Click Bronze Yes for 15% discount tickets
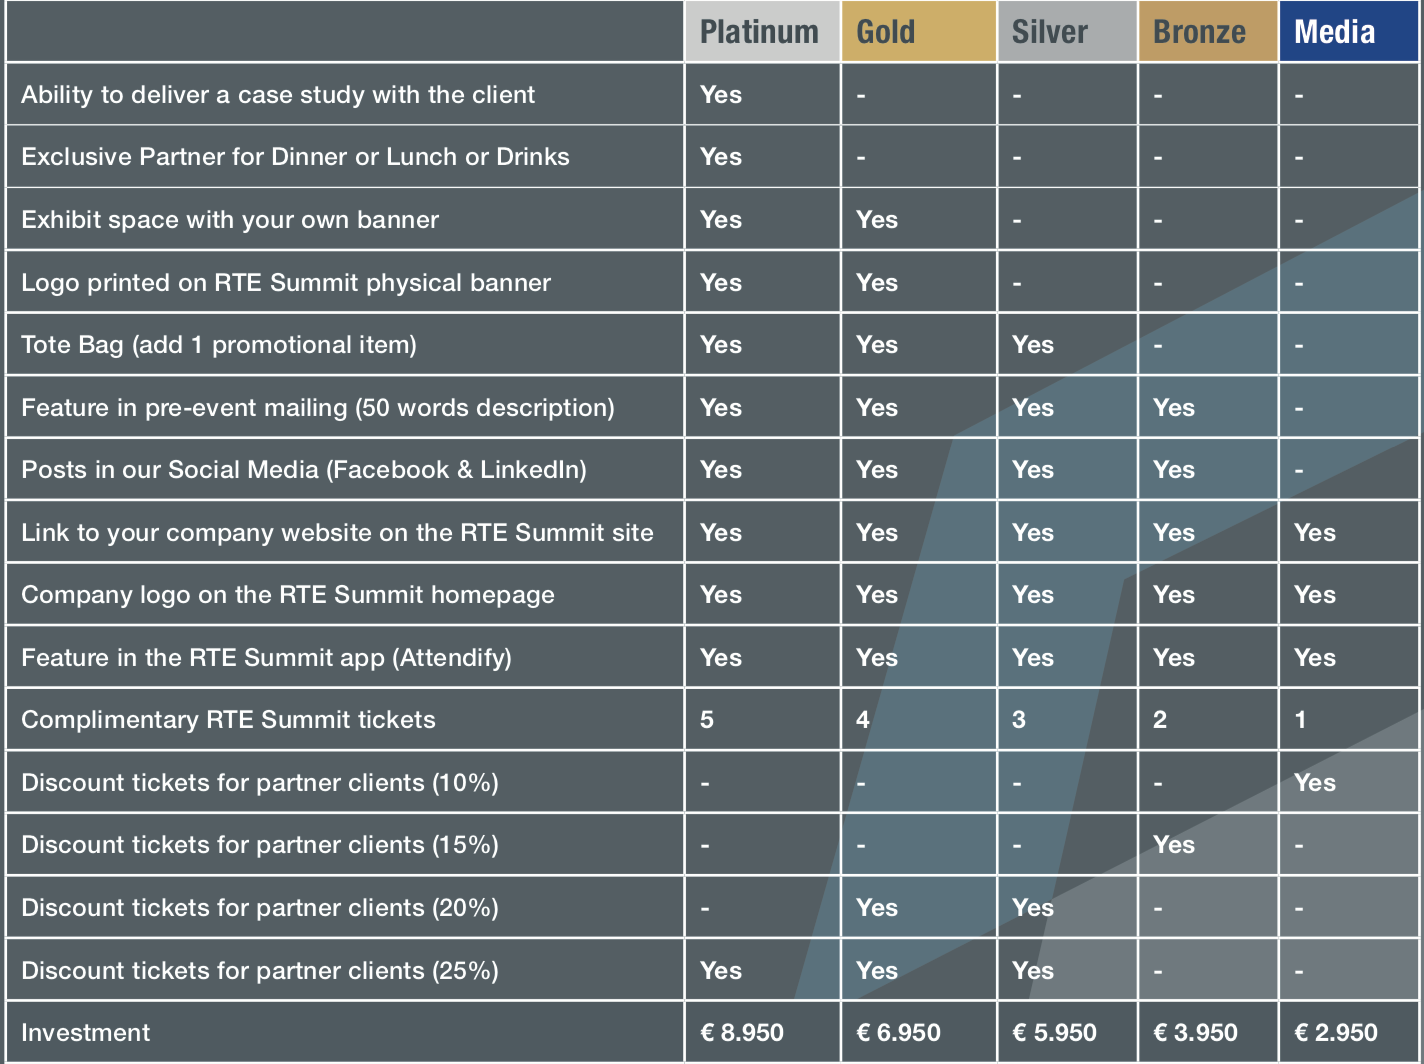1424x1064 pixels. pyautogui.click(x=1174, y=845)
